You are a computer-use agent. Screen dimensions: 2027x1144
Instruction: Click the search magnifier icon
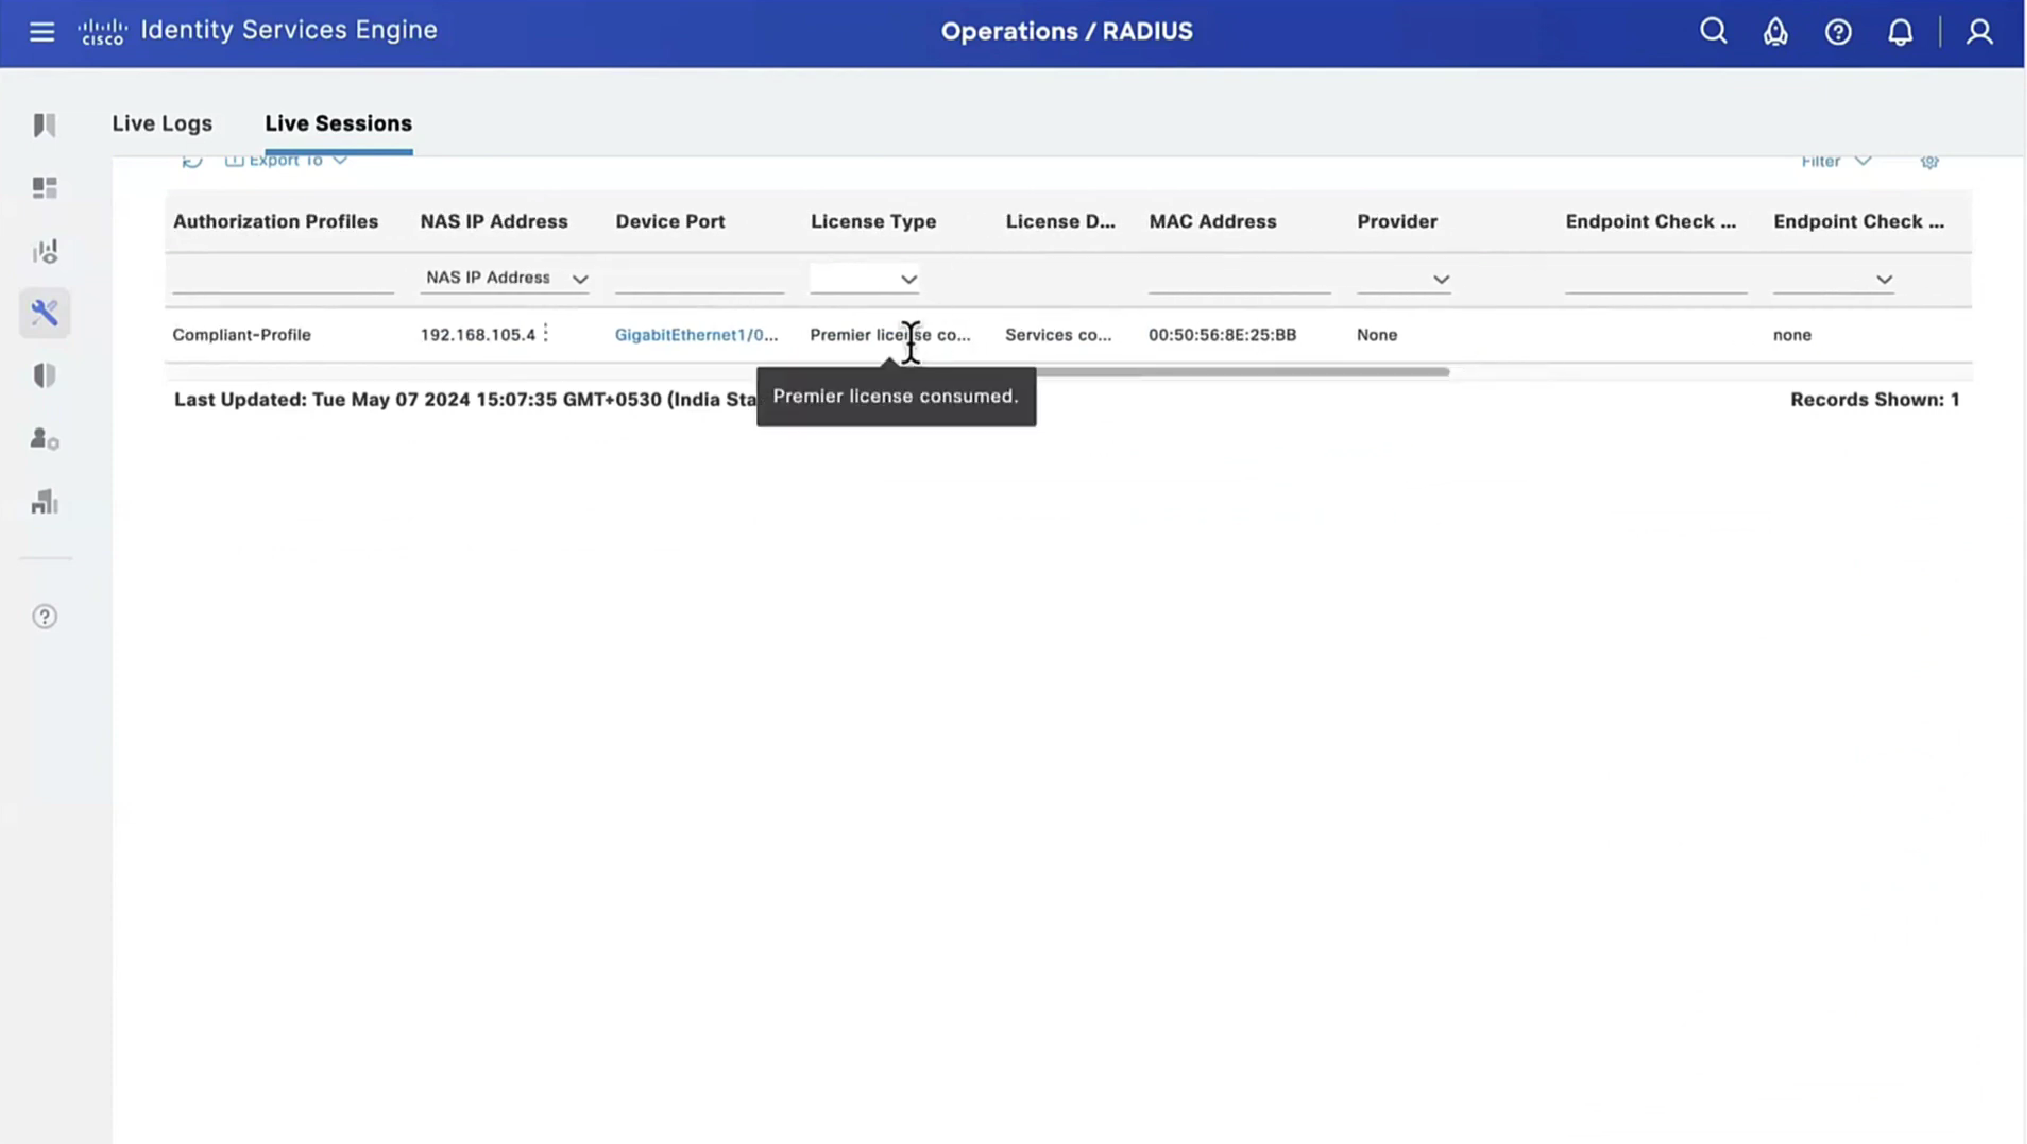(1713, 32)
